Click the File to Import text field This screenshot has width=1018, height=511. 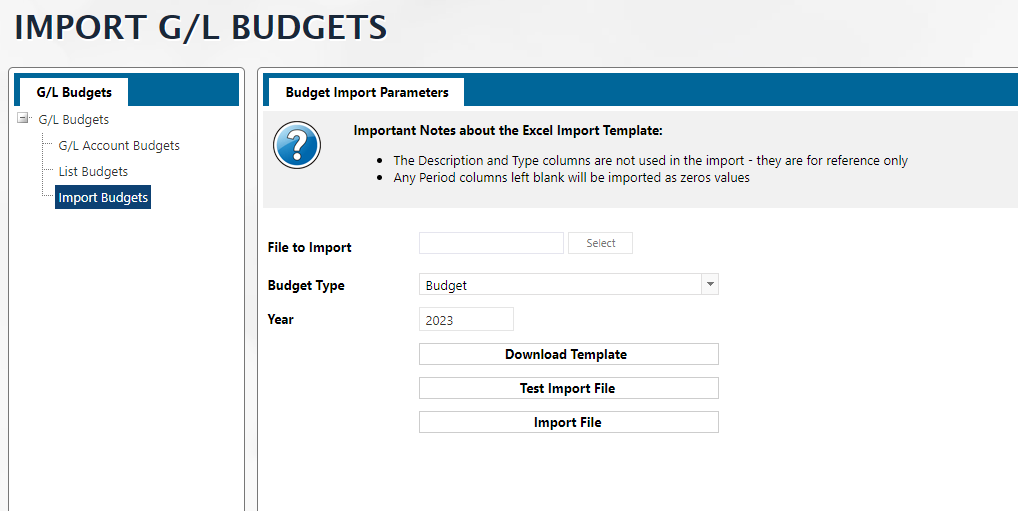[491, 243]
